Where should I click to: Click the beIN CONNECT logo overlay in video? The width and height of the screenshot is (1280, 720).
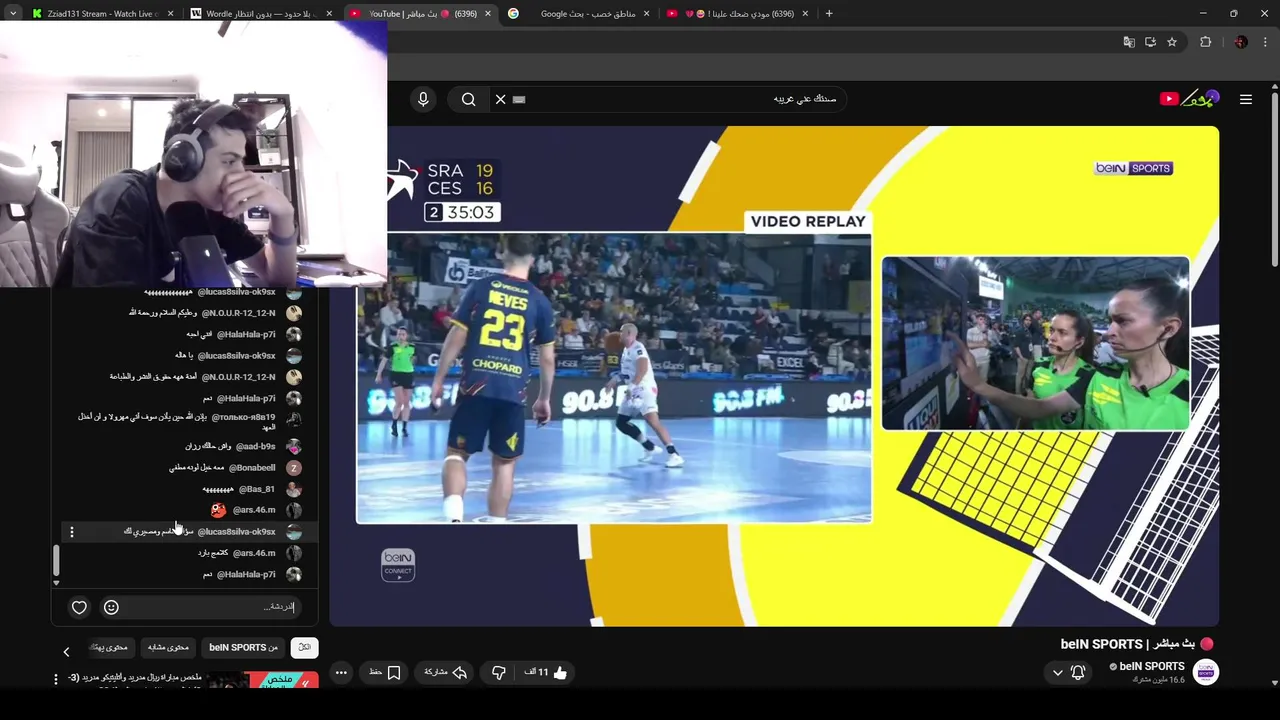point(398,564)
